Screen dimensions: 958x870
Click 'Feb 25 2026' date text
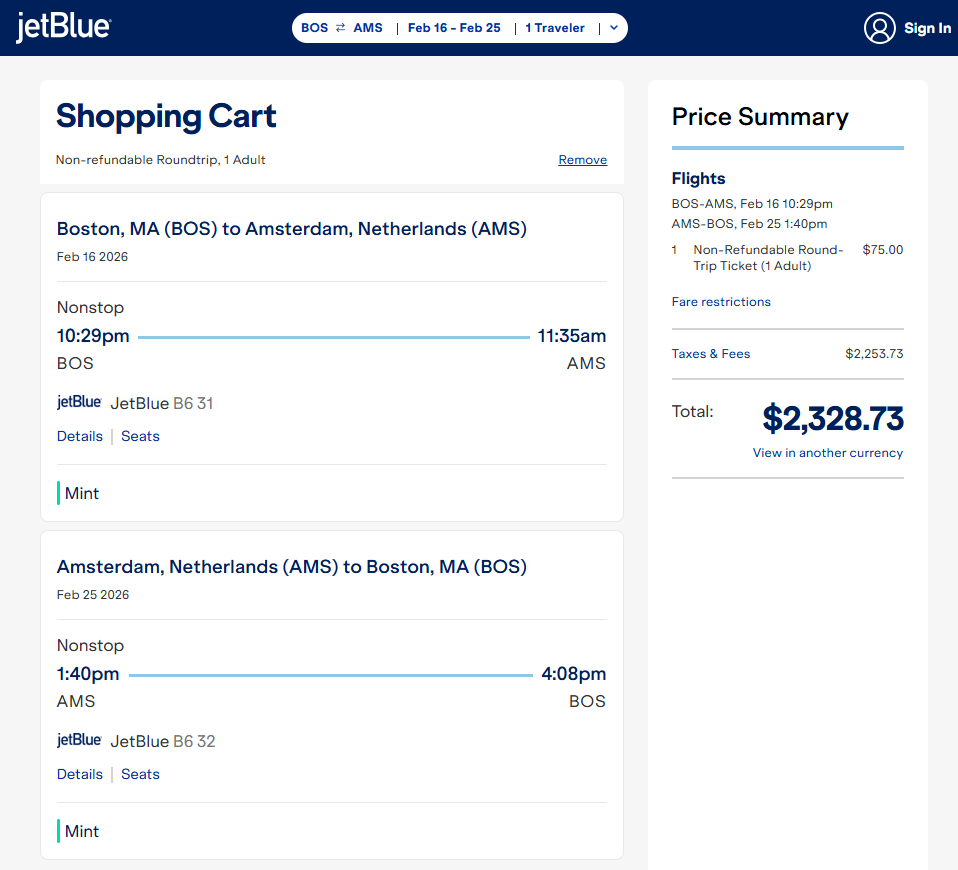[93, 594]
